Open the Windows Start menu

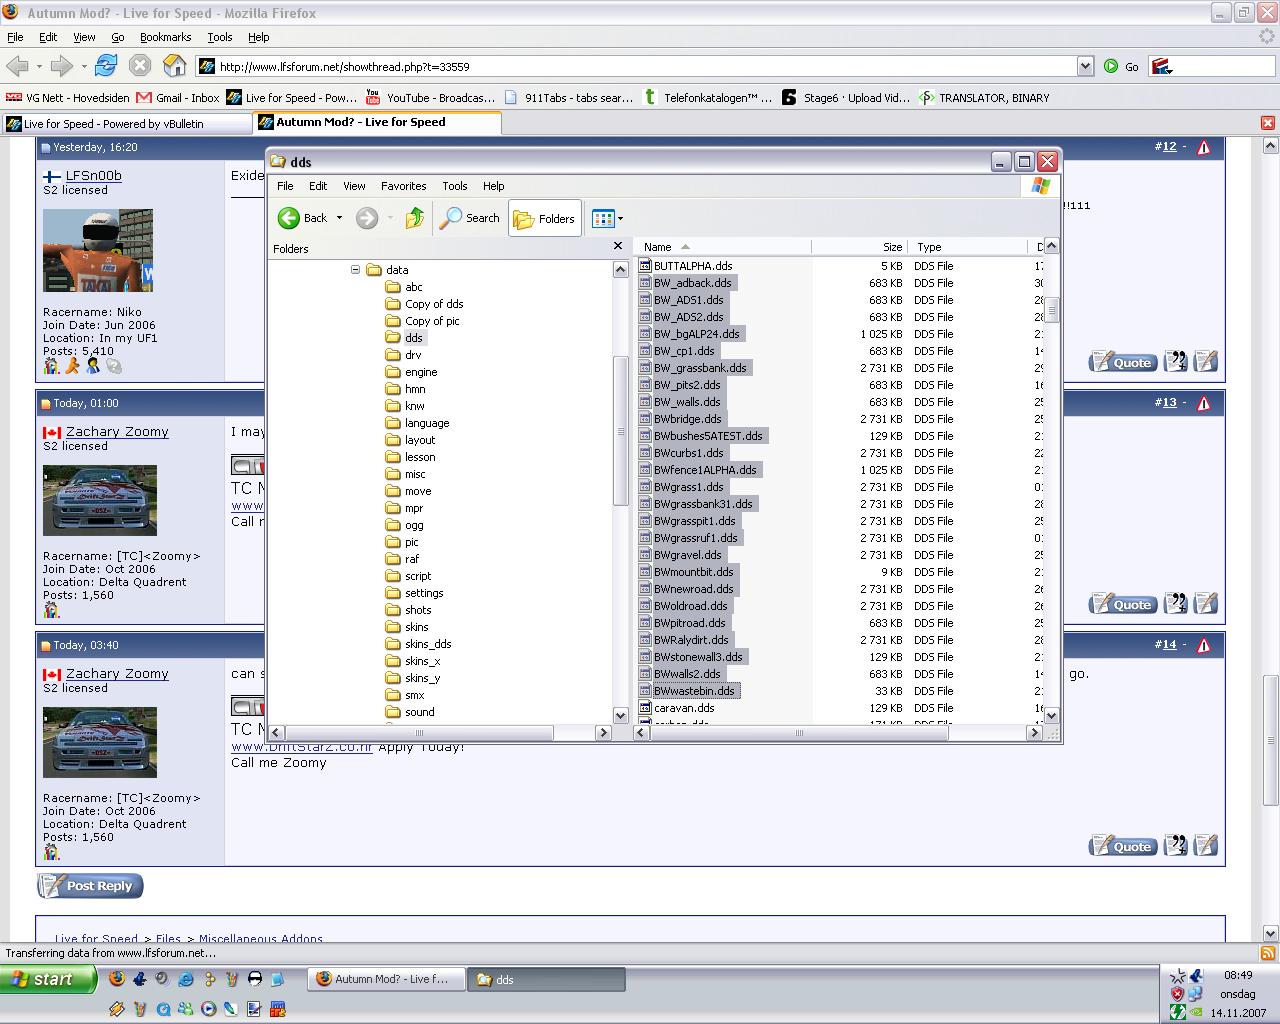click(x=48, y=980)
